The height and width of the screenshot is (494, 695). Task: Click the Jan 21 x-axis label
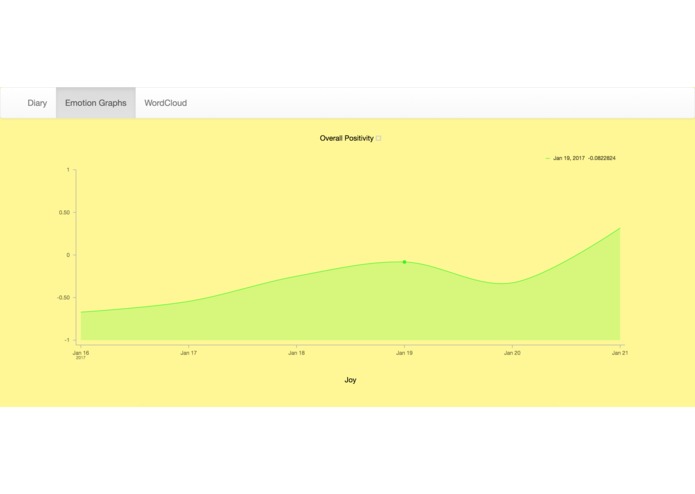tap(620, 353)
